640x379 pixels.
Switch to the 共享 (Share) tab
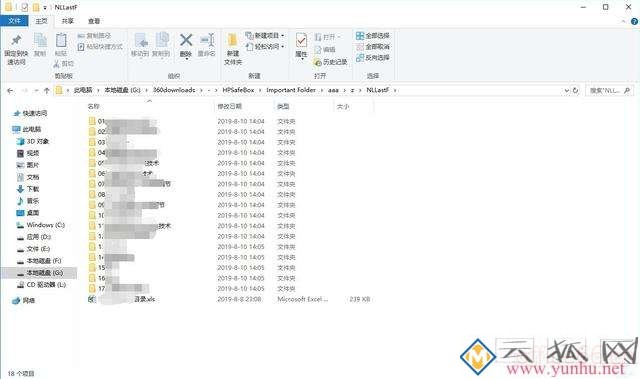tap(68, 21)
